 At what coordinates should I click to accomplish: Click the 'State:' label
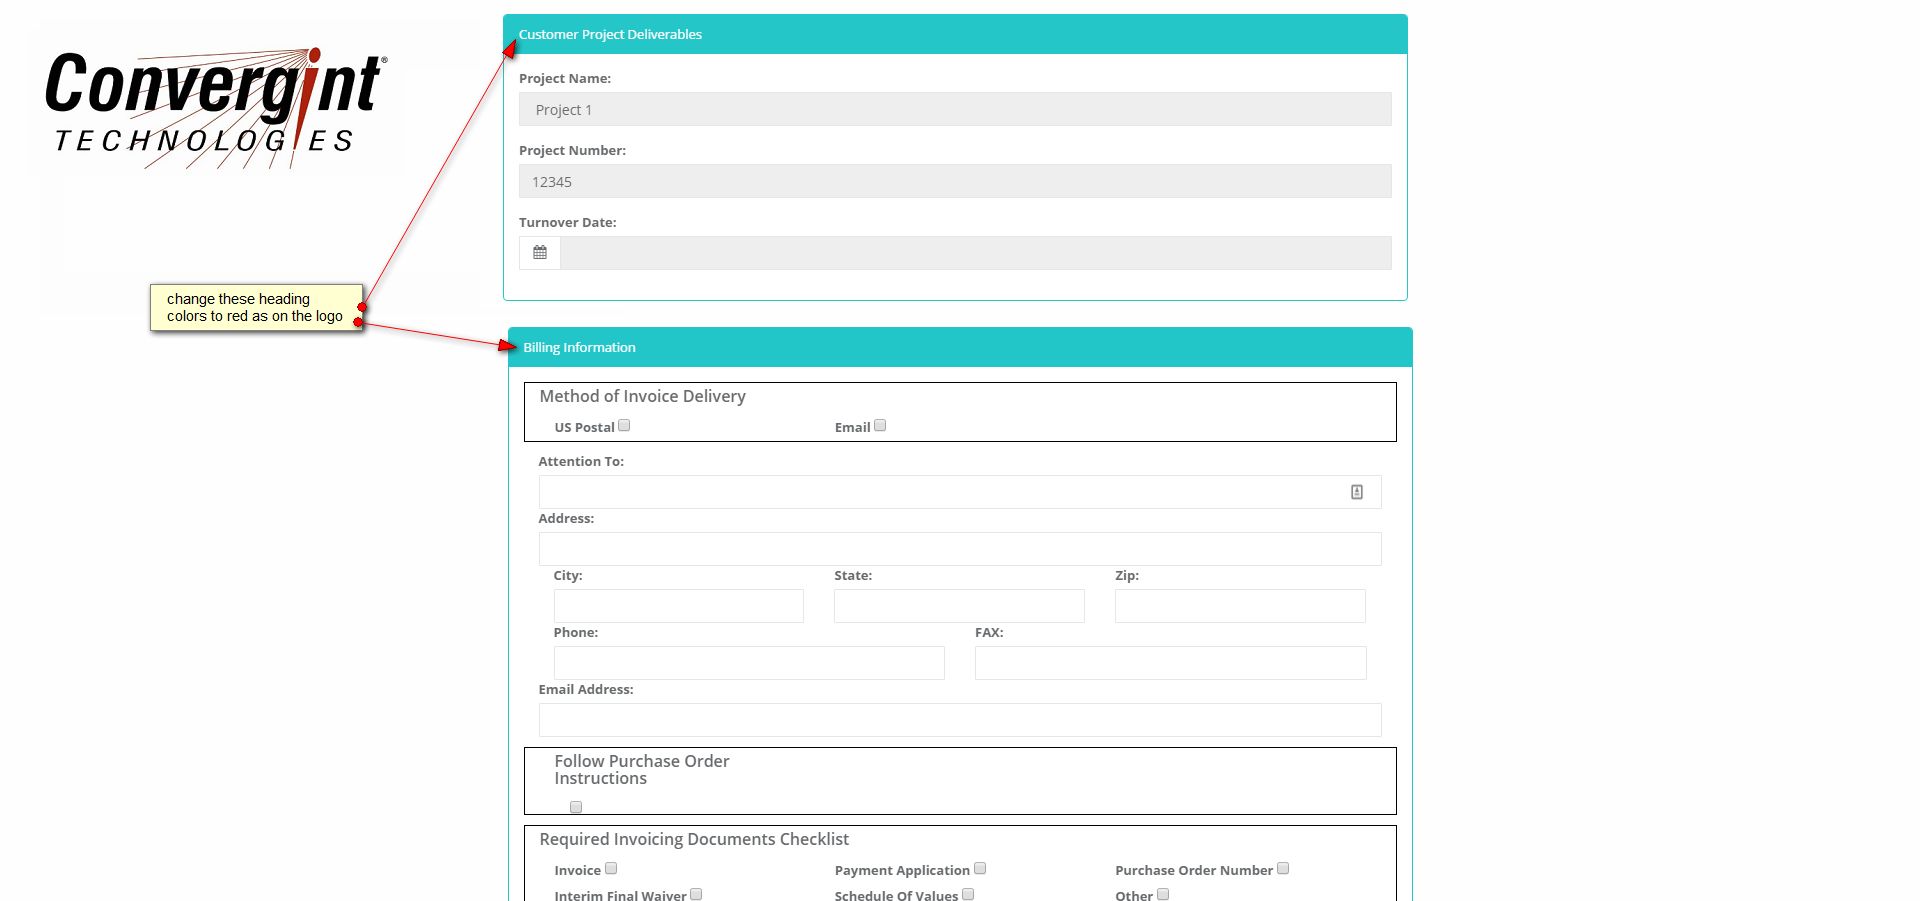[x=853, y=575]
